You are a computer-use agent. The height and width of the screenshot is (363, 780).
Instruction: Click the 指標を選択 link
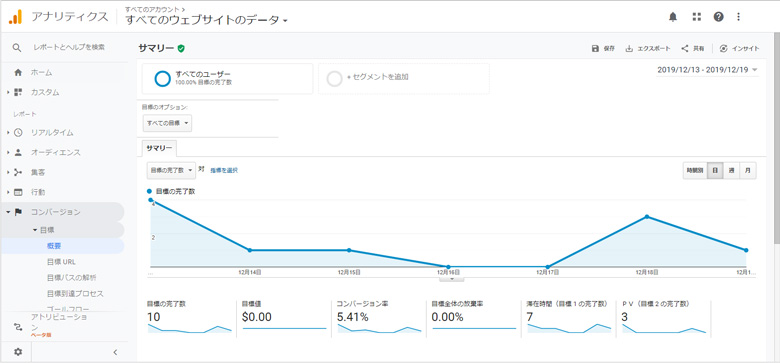tap(224, 170)
